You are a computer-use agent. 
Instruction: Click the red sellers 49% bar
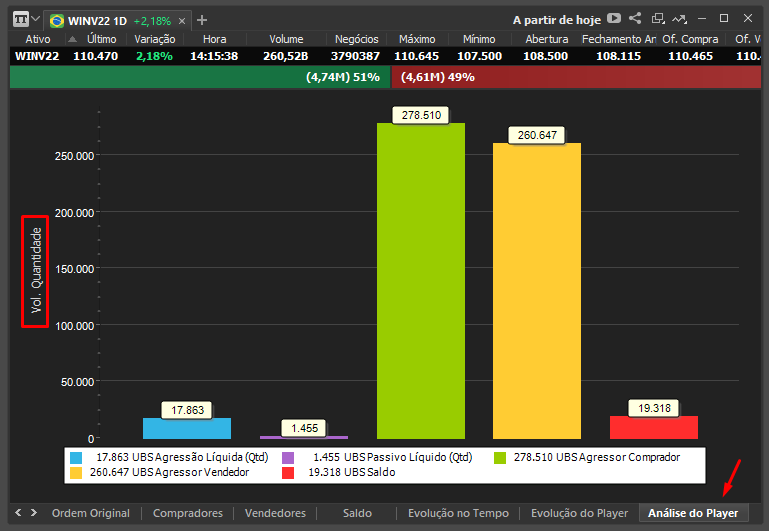[x=576, y=77]
